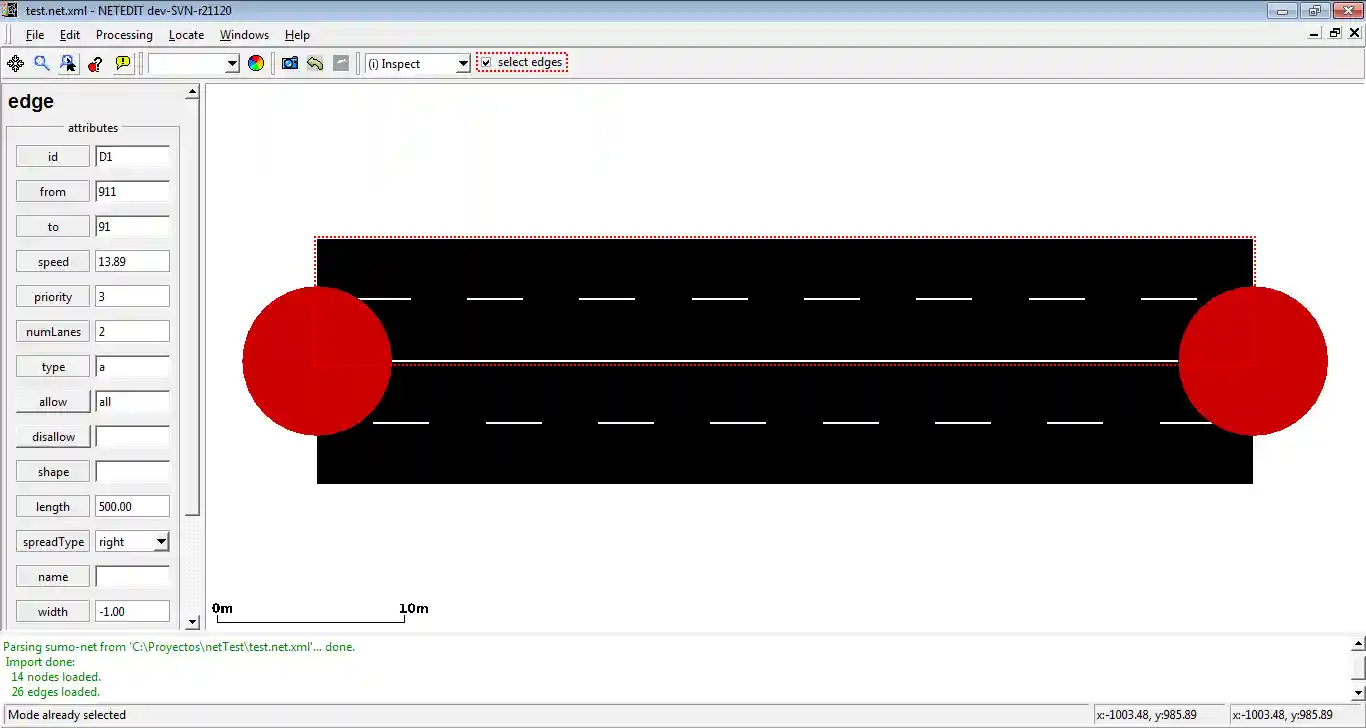Open the Locate menu

coord(186,35)
